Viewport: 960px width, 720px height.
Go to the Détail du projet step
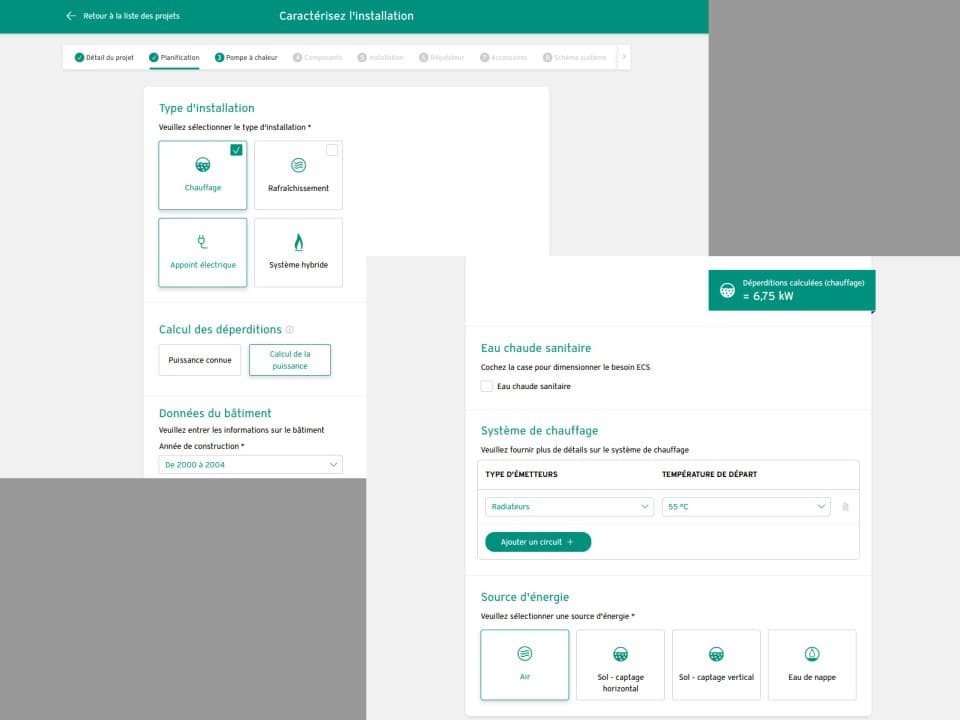click(x=104, y=58)
